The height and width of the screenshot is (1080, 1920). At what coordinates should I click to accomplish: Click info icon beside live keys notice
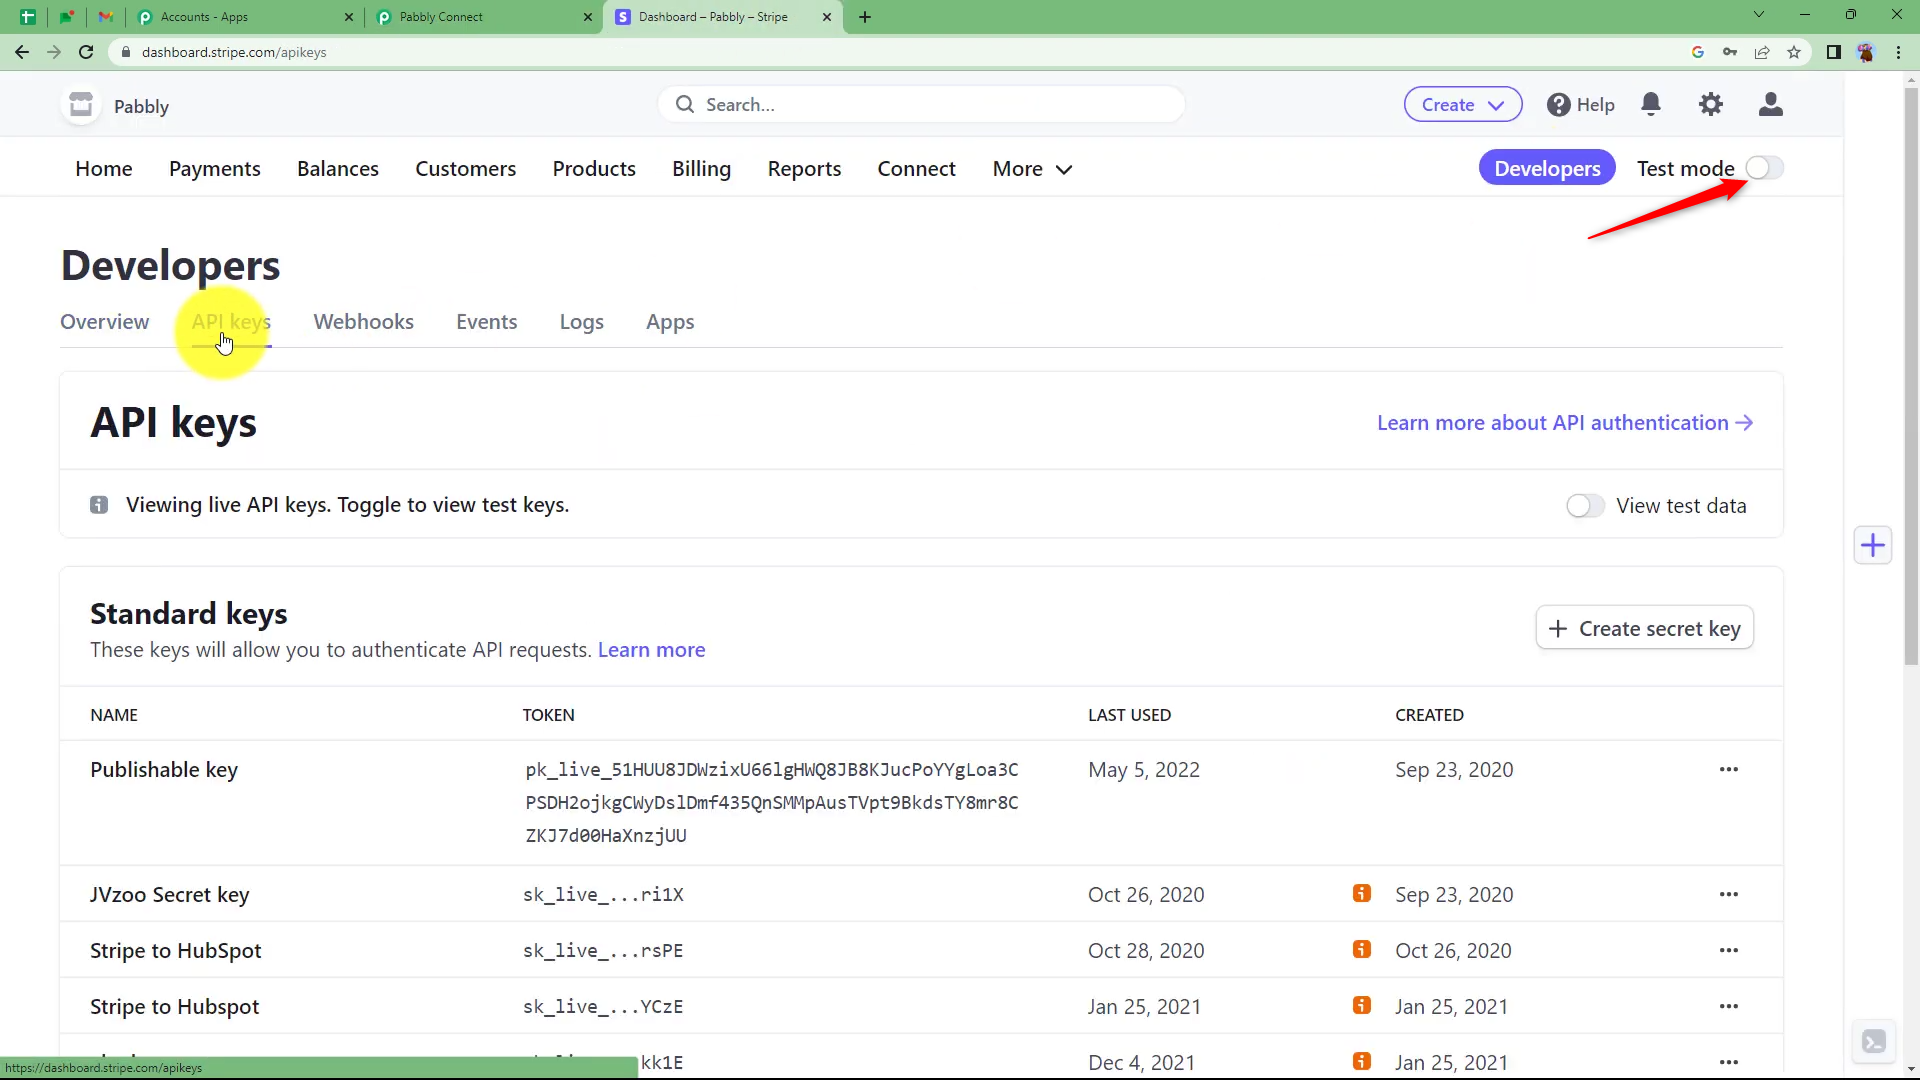(x=99, y=505)
